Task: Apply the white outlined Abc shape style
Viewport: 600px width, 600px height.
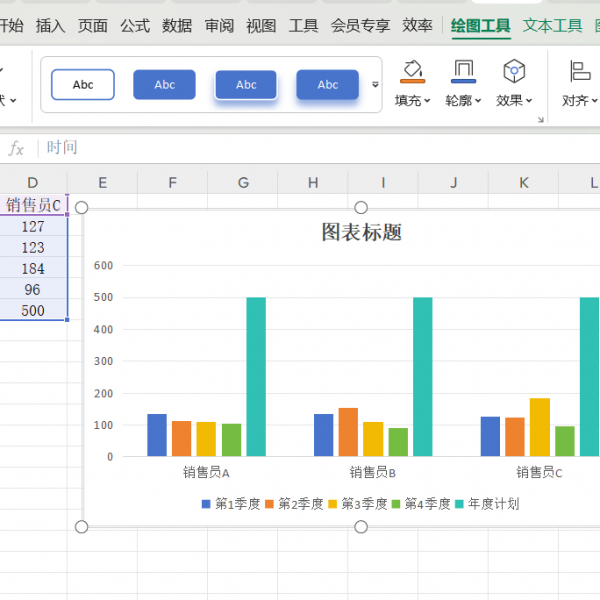Action: tap(83, 85)
